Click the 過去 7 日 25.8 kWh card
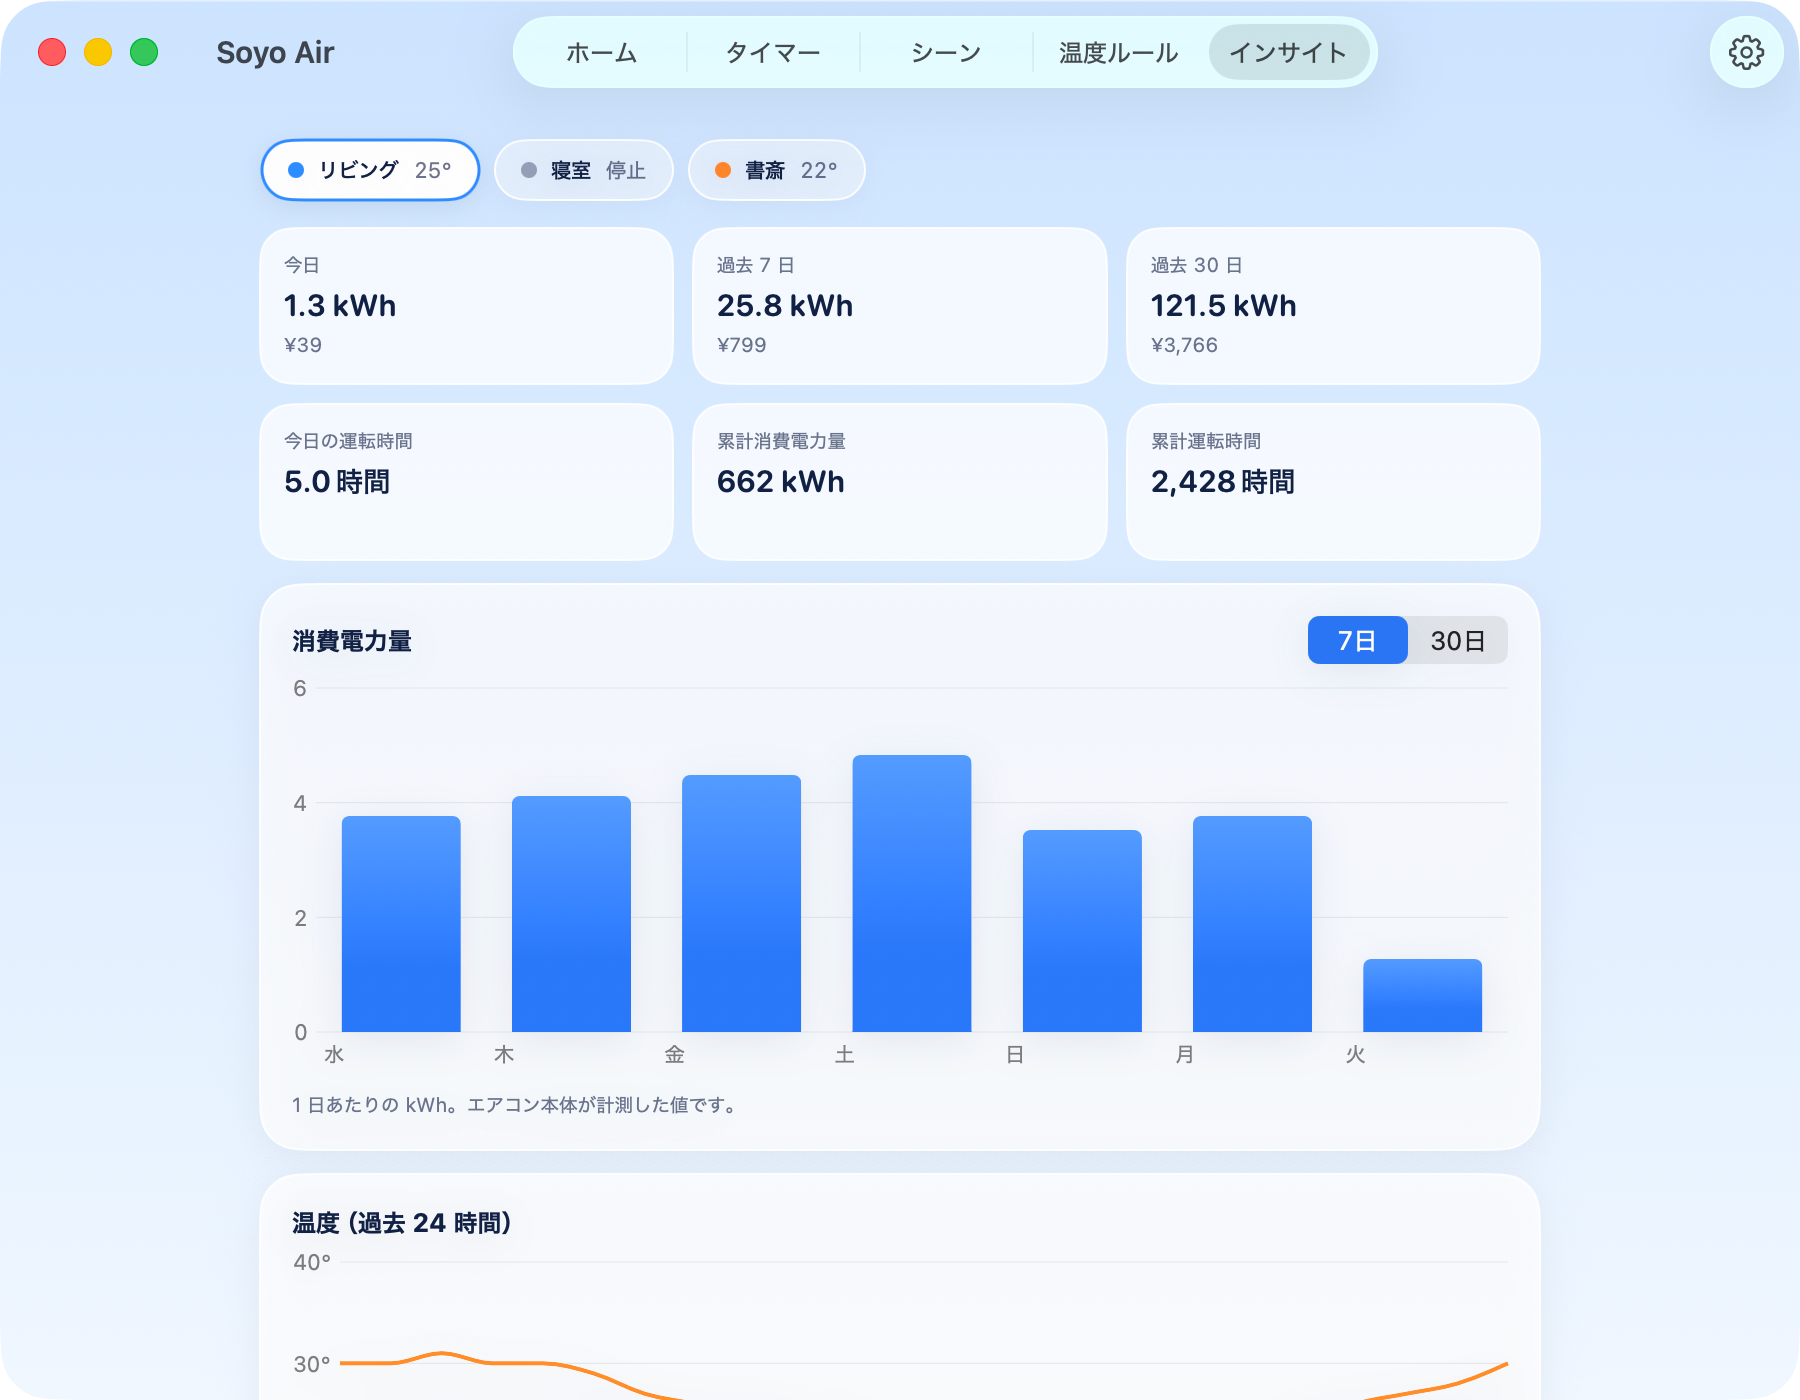 (900, 306)
